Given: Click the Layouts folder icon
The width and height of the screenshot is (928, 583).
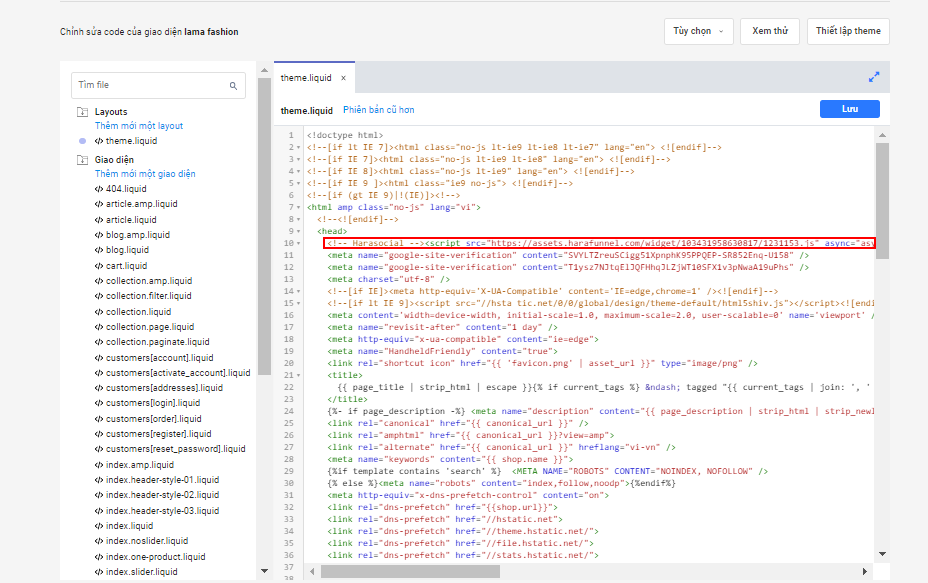Looking at the screenshot, I should click(x=83, y=112).
